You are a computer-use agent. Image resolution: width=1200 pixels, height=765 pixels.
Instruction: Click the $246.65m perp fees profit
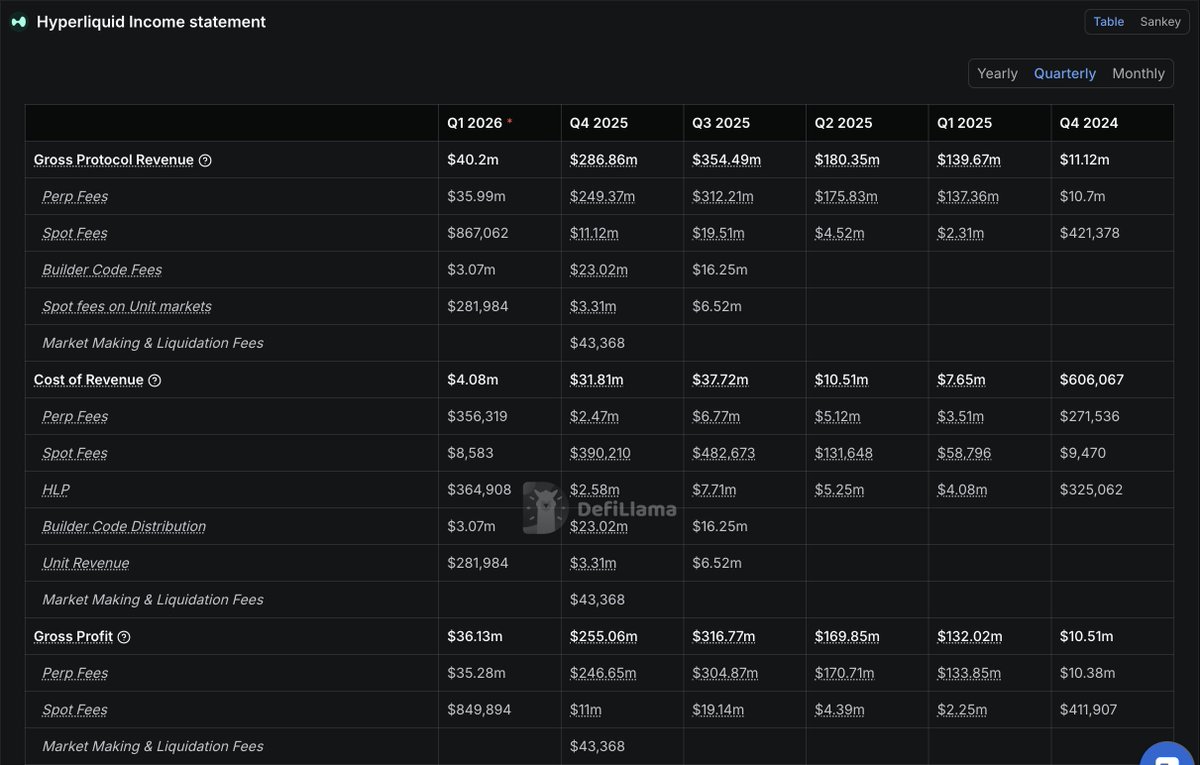[x=603, y=673]
